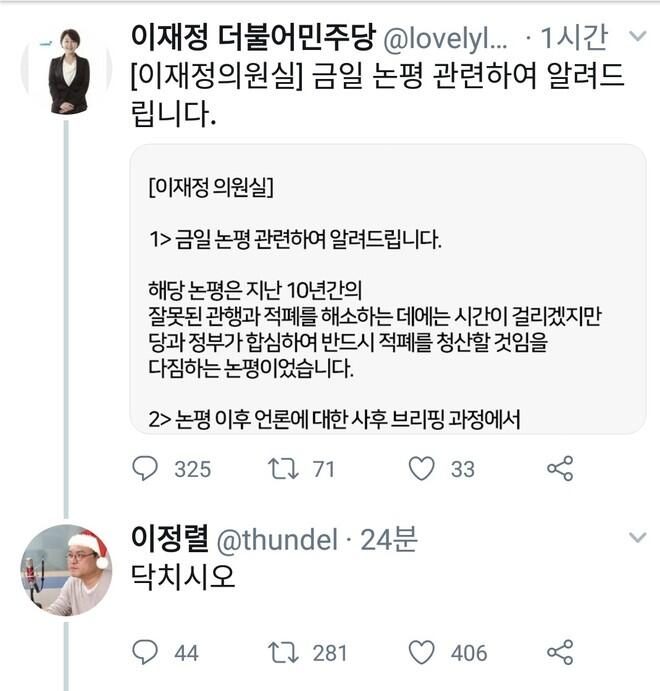Reply to 이재정's tweet via comment icon
Screen dimensions: 660x691
click(146, 468)
